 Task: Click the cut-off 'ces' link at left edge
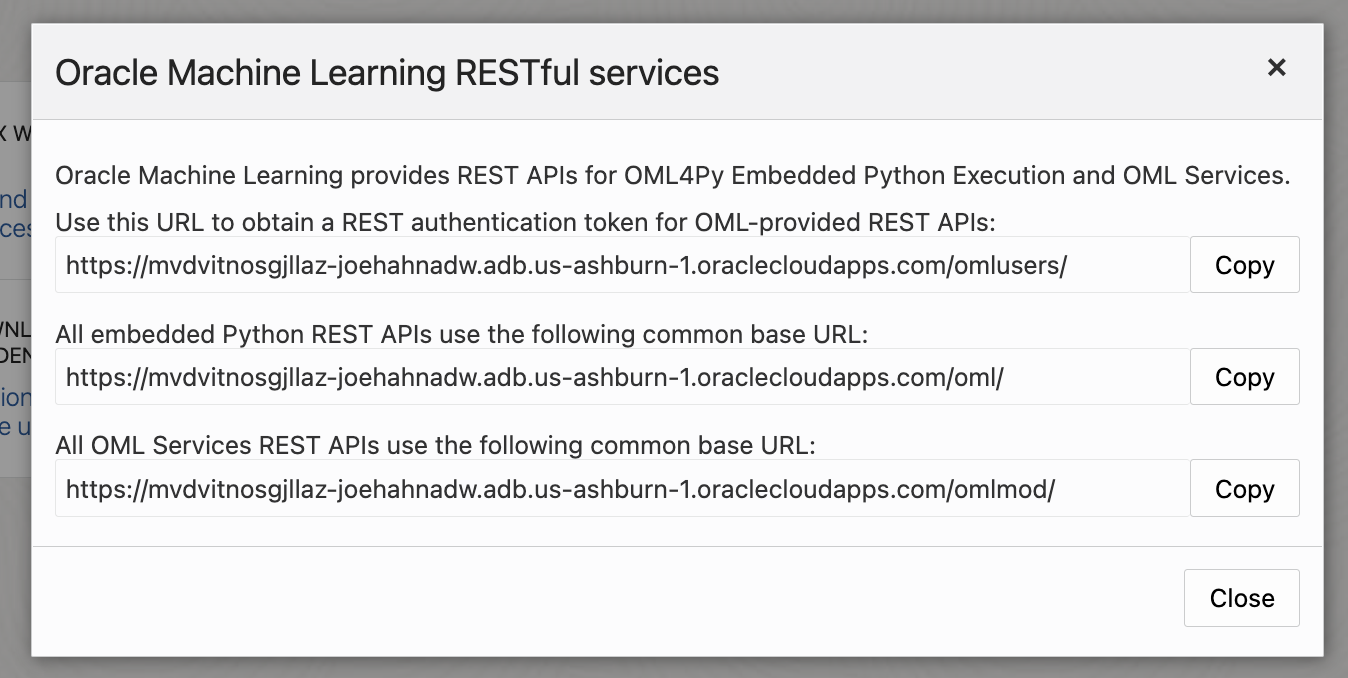(x=15, y=228)
